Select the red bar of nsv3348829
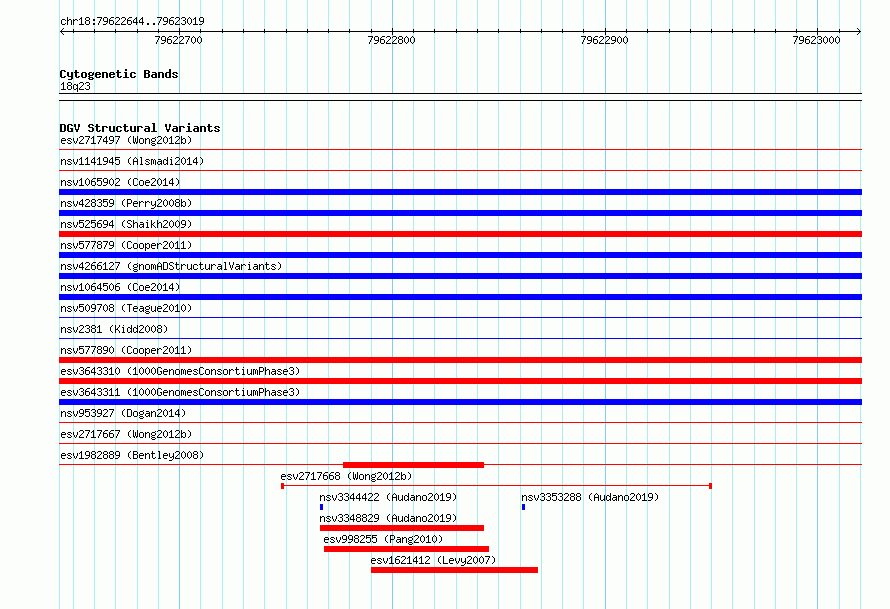This screenshot has height=609, width=890. point(402,528)
